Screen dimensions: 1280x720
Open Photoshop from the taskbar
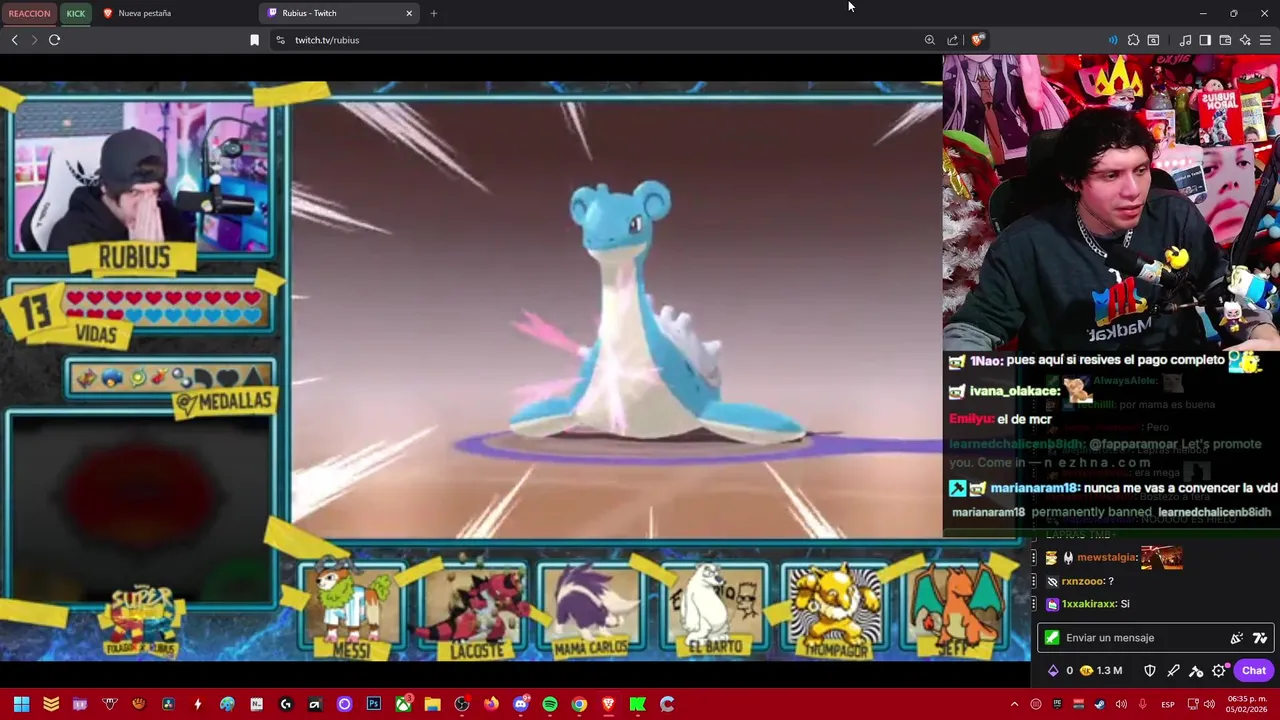[x=374, y=704]
